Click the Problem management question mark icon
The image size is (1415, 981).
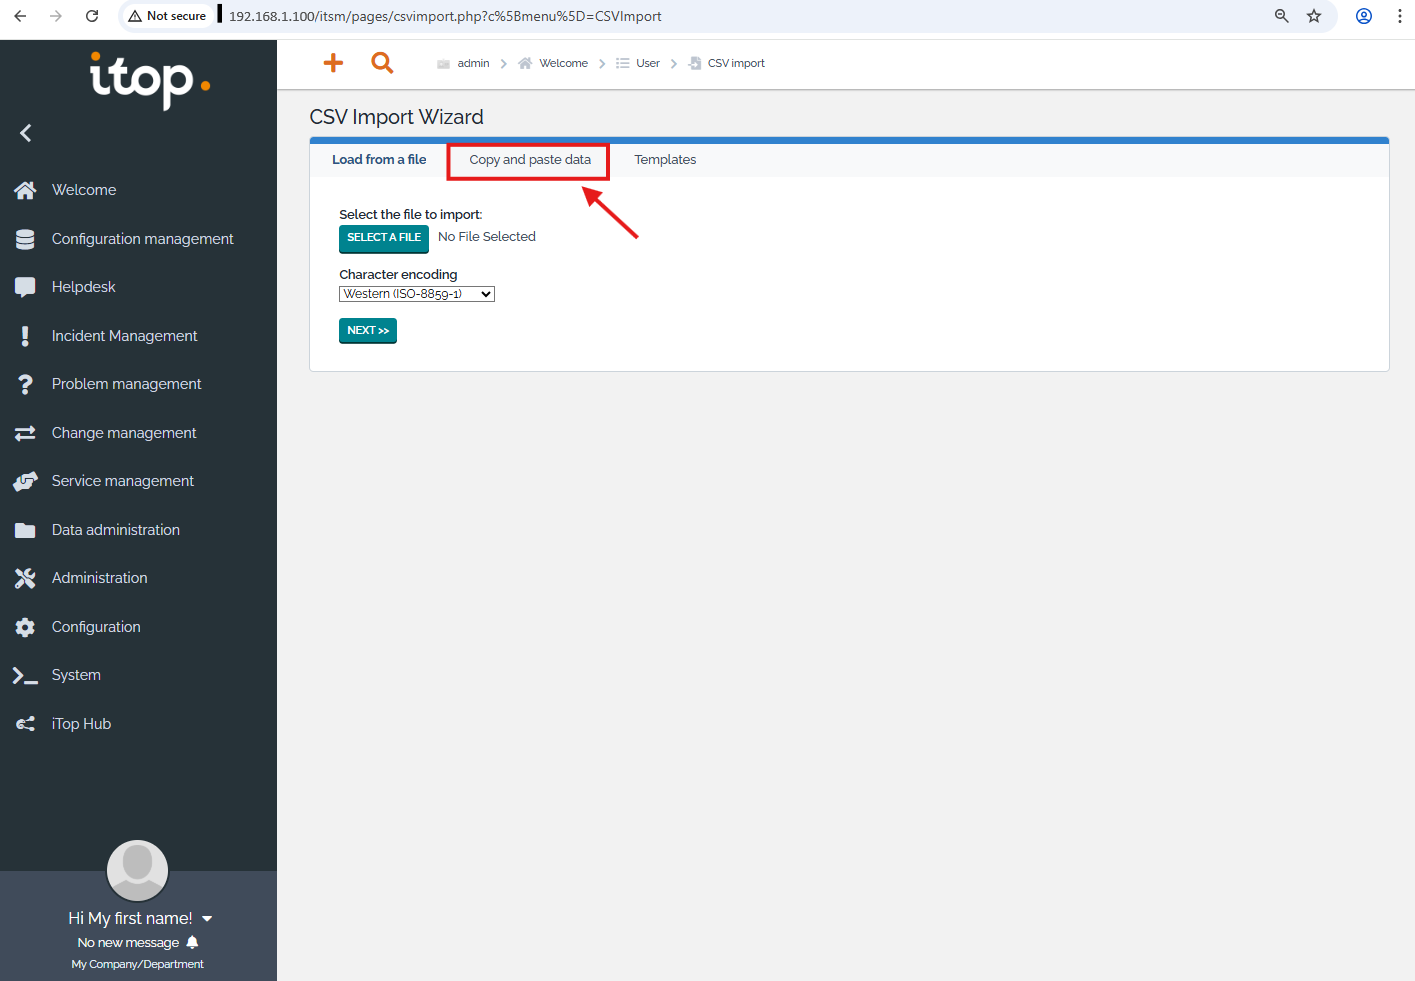(25, 384)
